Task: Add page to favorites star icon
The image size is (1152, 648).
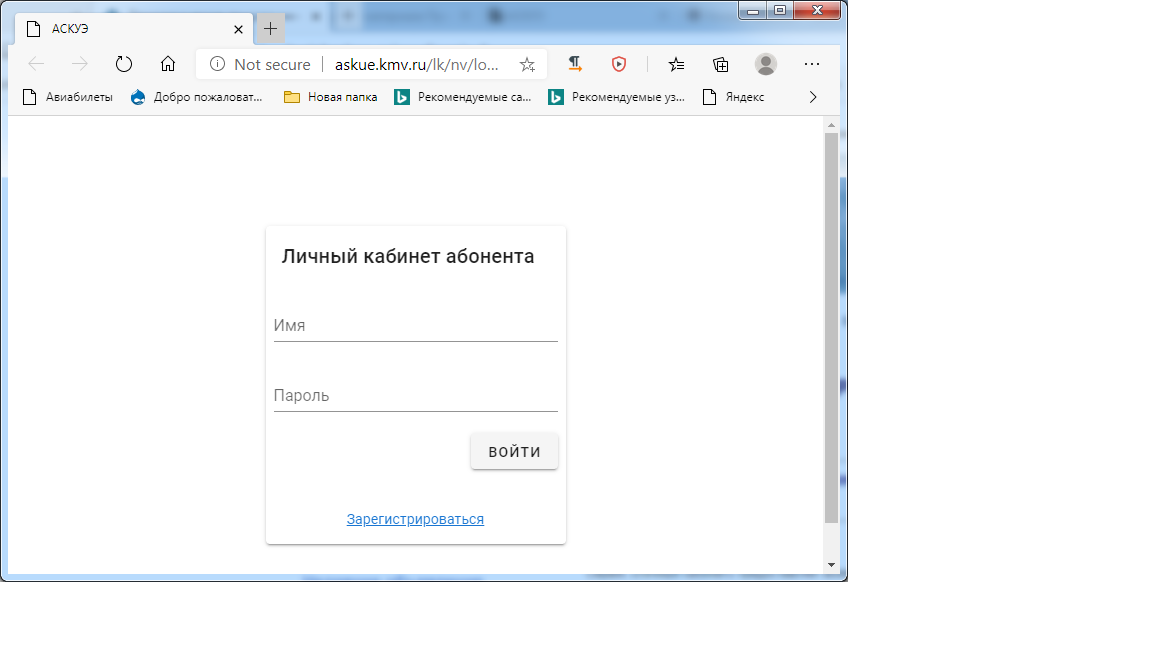Action: pyautogui.click(x=527, y=64)
